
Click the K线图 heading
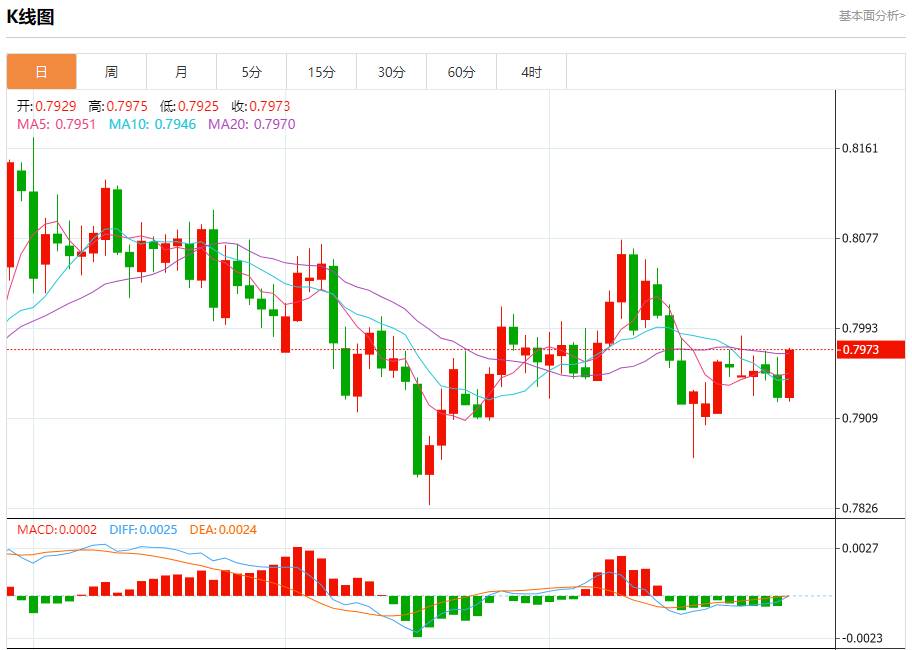click(30, 17)
